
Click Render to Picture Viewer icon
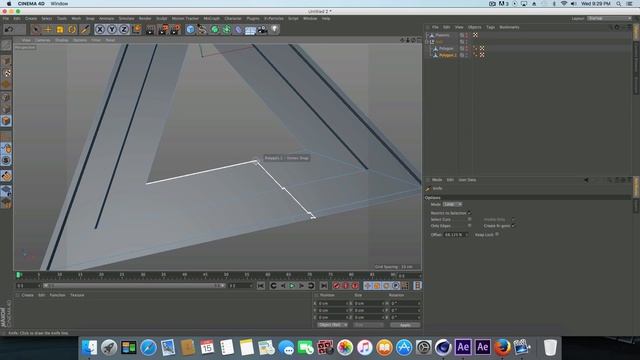[163, 29]
